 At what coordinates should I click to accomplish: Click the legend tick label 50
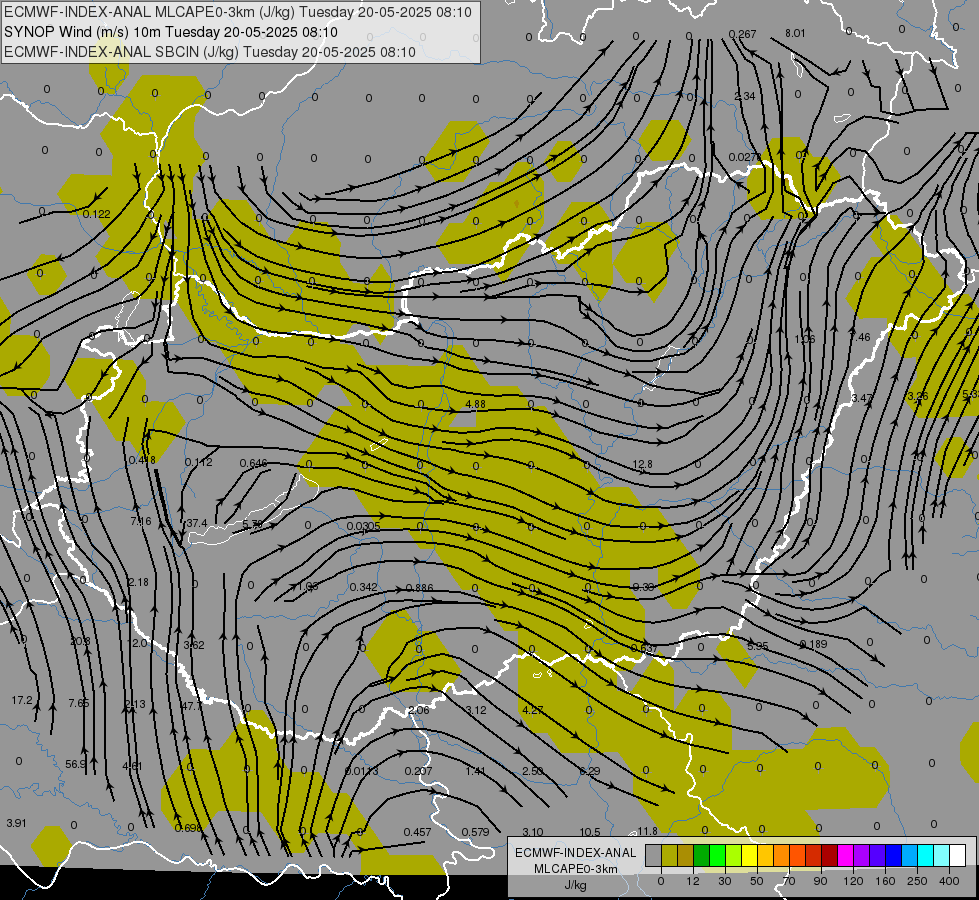[x=756, y=881]
